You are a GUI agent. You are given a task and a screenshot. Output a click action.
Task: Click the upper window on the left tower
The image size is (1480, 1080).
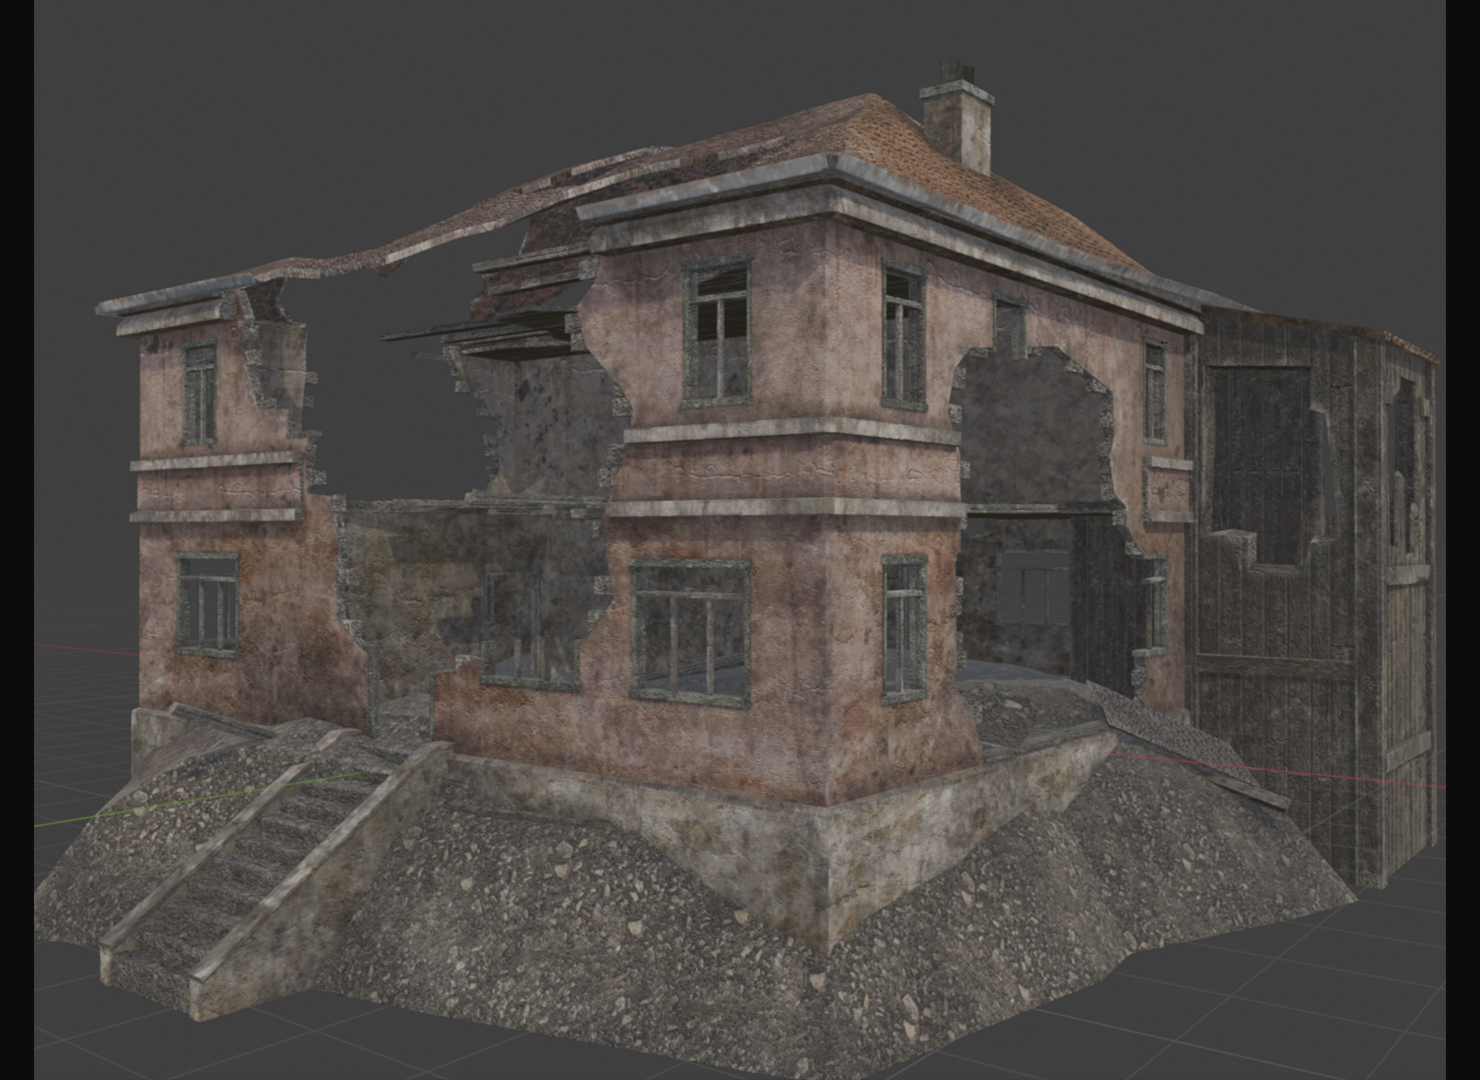[199, 394]
